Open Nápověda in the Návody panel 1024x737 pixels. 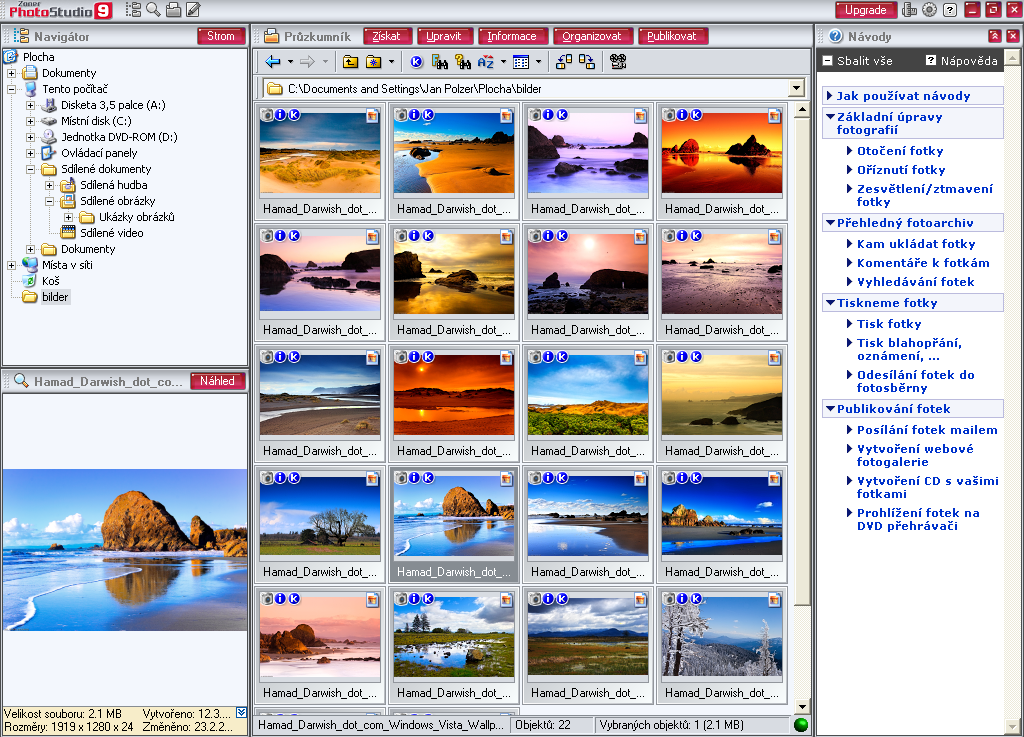tap(962, 61)
